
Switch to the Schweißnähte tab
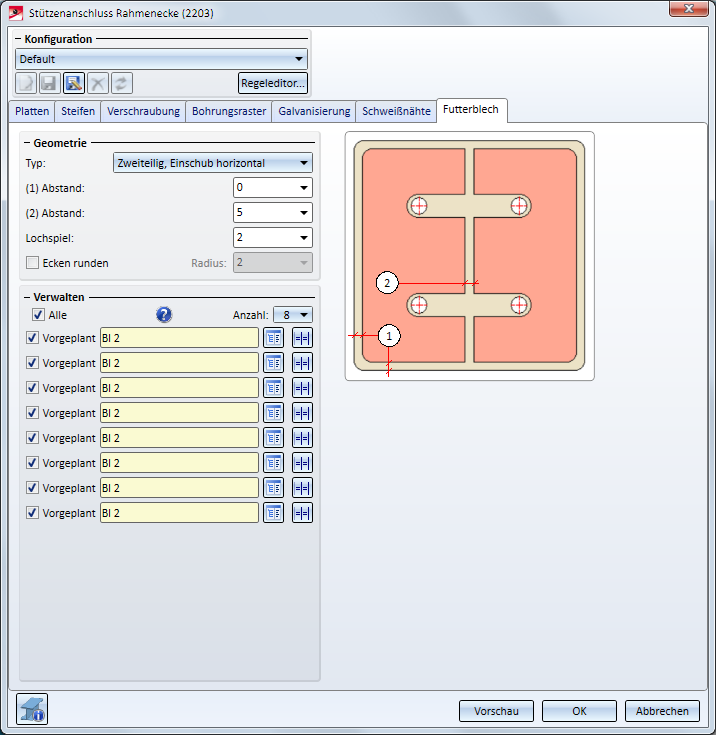click(x=396, y=112)
